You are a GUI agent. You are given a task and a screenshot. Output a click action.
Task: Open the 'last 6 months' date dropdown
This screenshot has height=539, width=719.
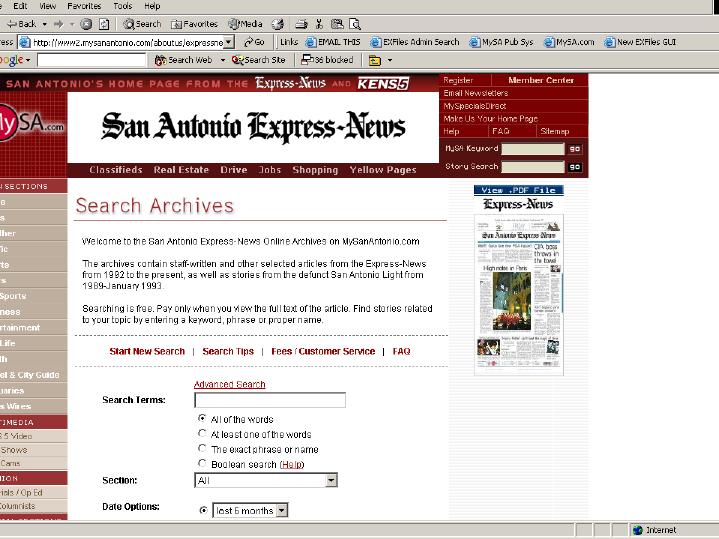[x=250, y=510]
